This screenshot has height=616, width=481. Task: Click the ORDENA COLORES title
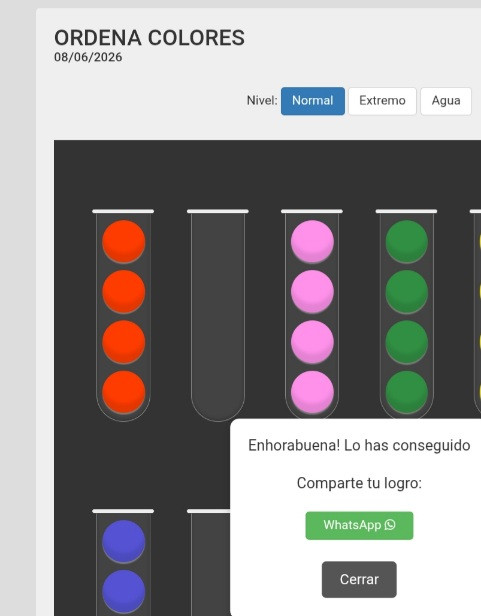(x=149, y=38)
